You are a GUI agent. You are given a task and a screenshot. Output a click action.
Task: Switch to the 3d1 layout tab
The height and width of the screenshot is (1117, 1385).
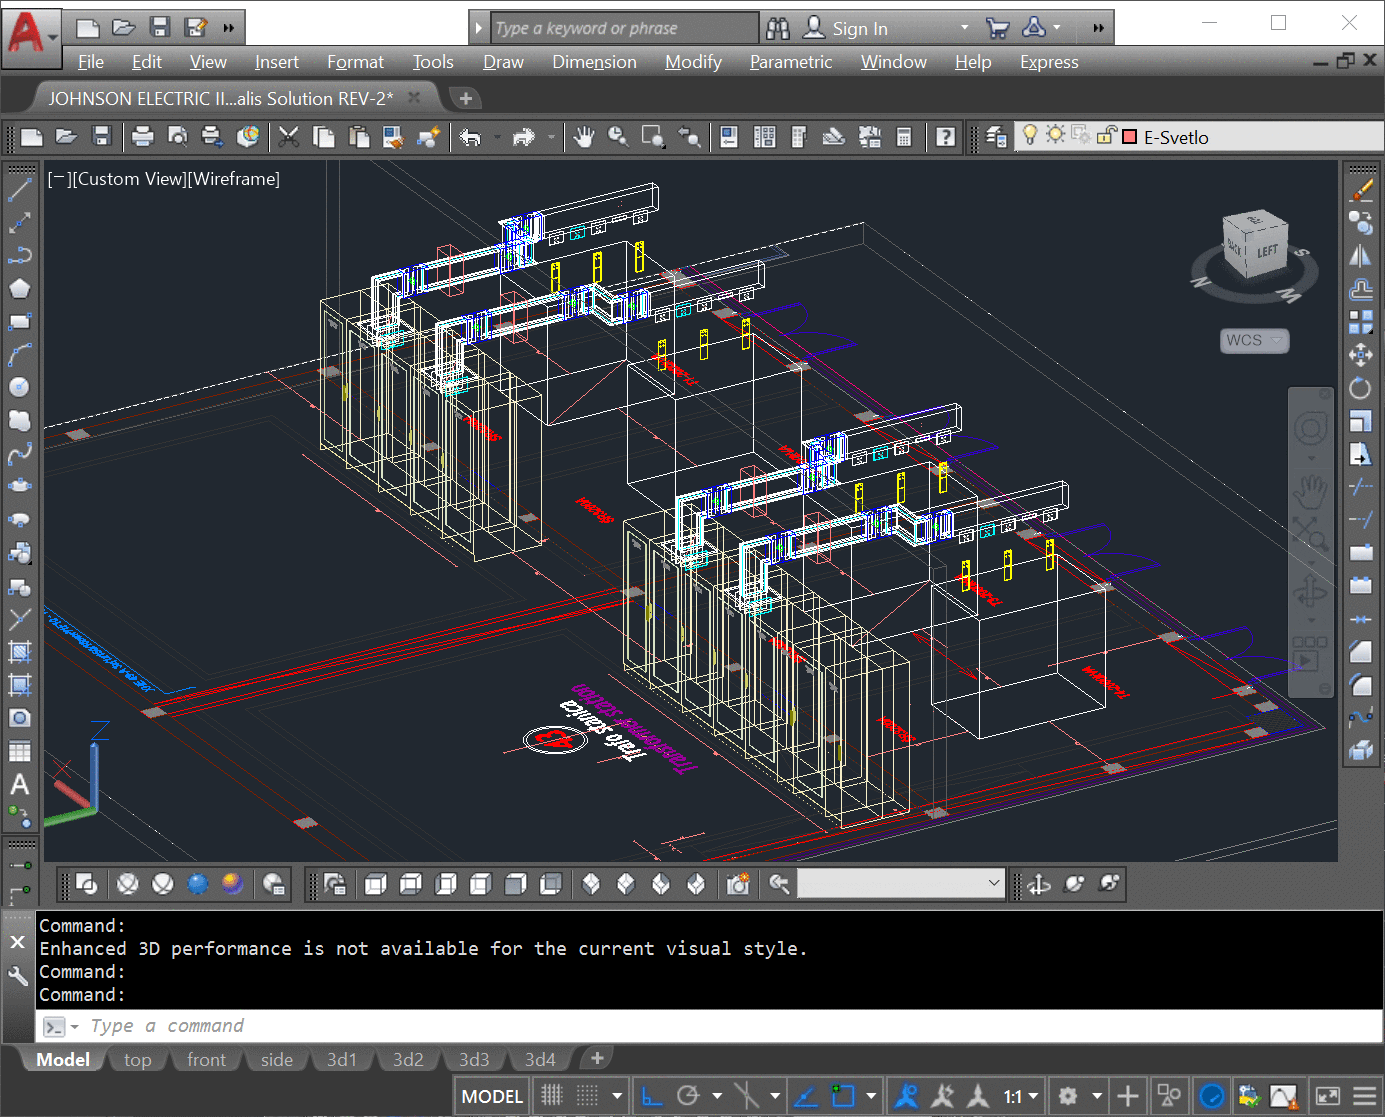[342, 1059]
